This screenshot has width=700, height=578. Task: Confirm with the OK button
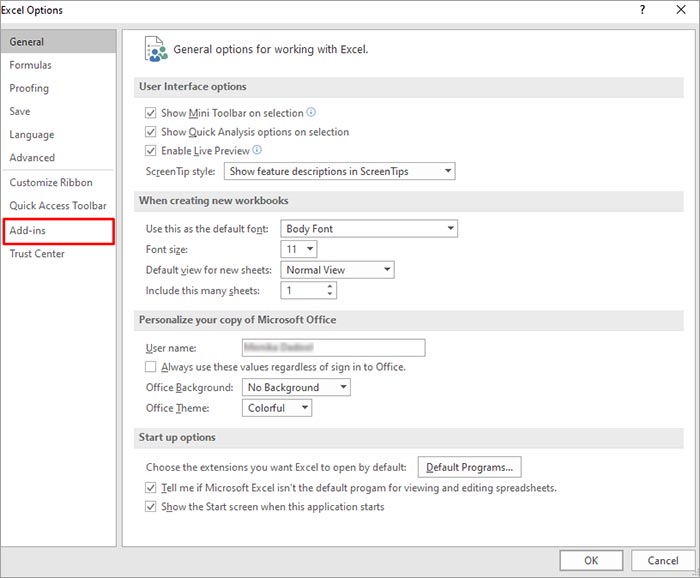tap(591, 560)
